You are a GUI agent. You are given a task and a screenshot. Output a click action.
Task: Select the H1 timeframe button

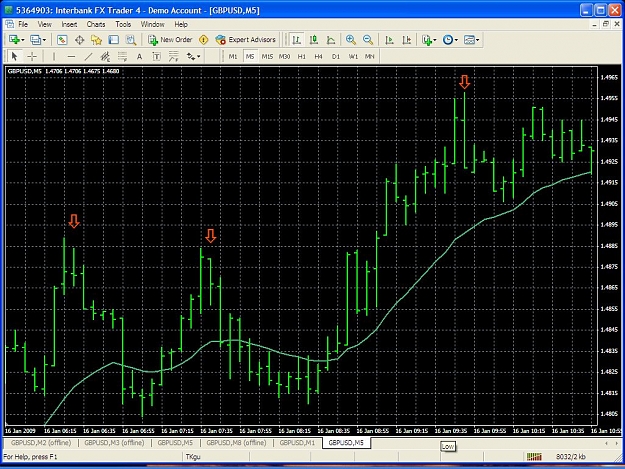[x=301, y=57]
